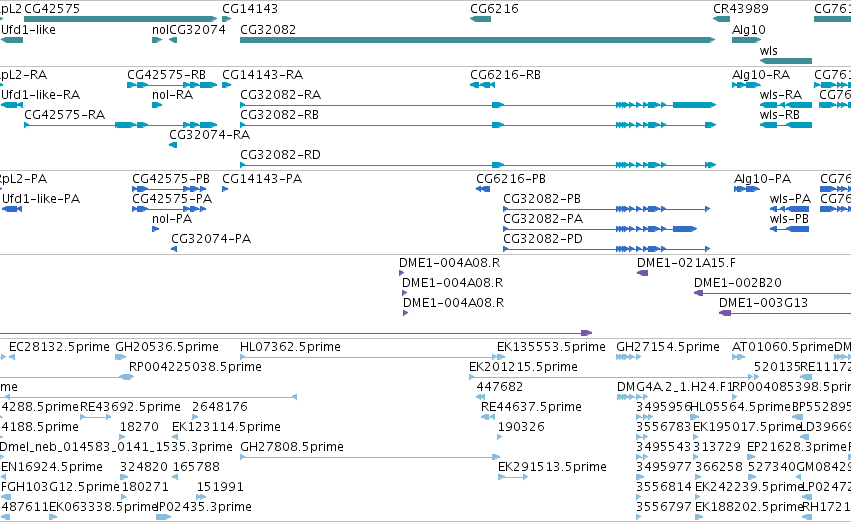The image size is (851, 522).
Task: Select the 18270 feature label
Action: click(x=139, y=427)
